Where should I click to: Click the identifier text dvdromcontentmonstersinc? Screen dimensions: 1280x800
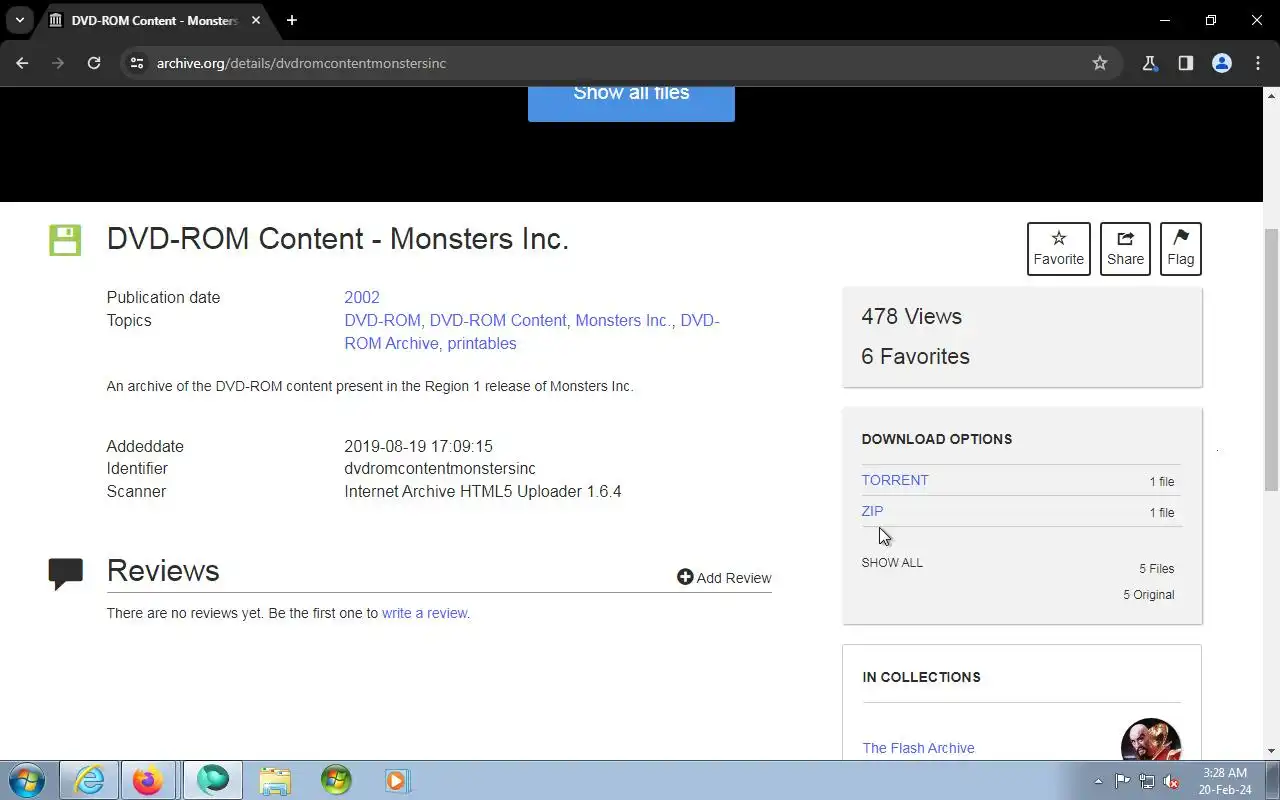click(440, 468)
